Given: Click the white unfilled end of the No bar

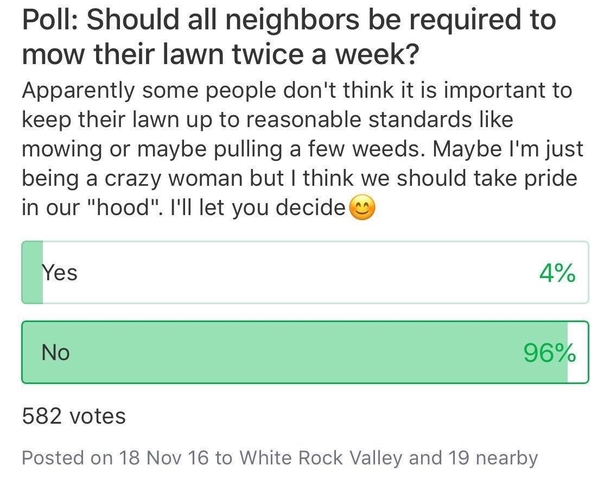Looking at the screenshot, I should point(578,352).
